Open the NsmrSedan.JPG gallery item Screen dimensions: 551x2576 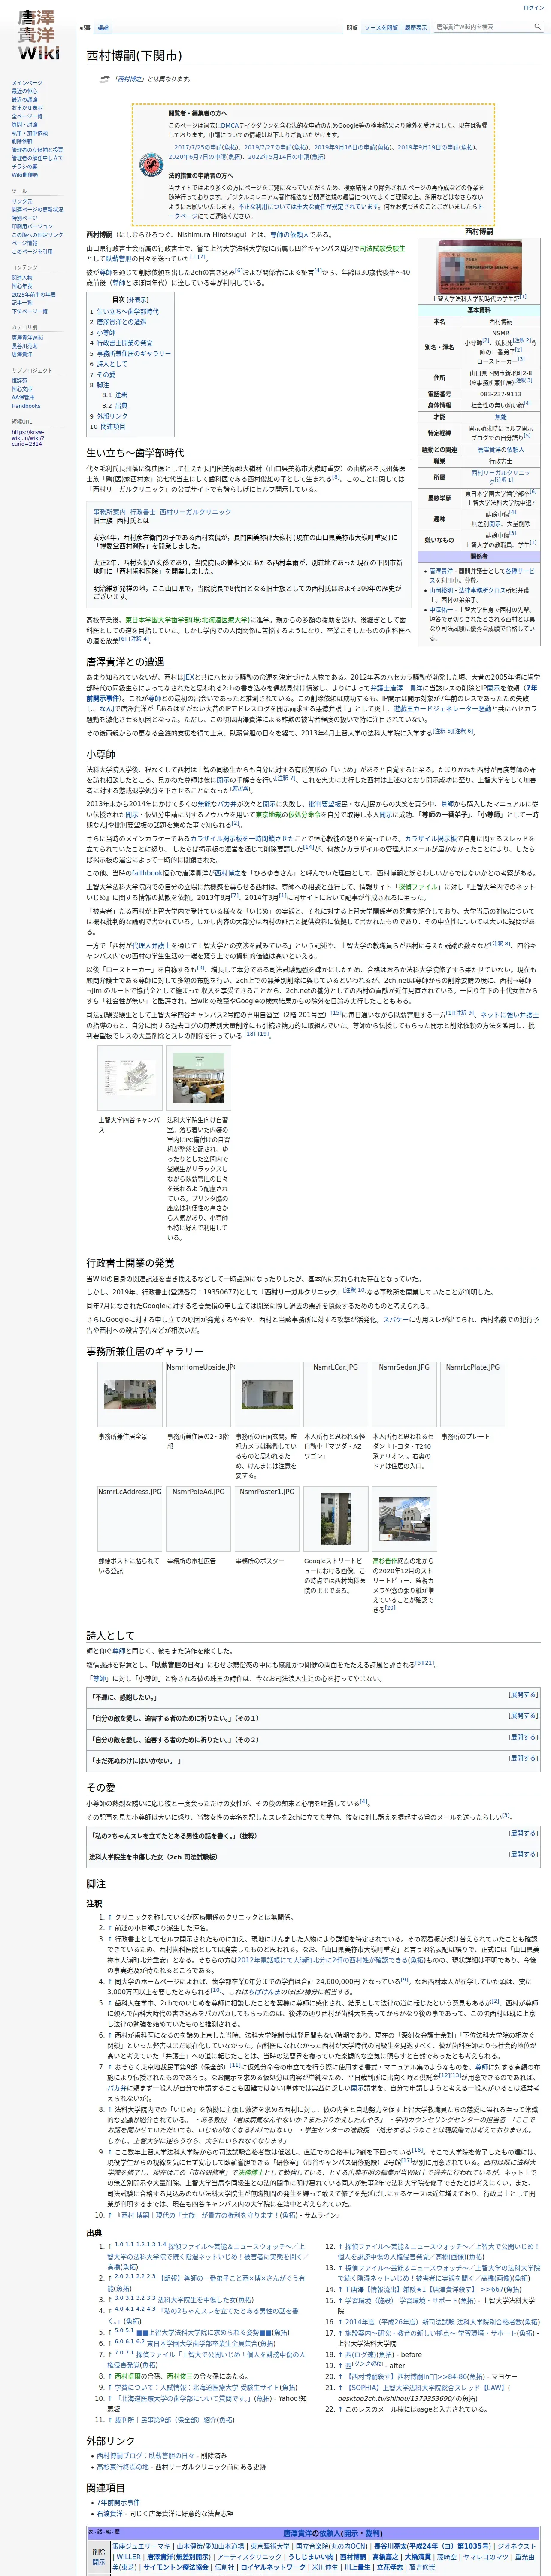(x=404, y=1367)
